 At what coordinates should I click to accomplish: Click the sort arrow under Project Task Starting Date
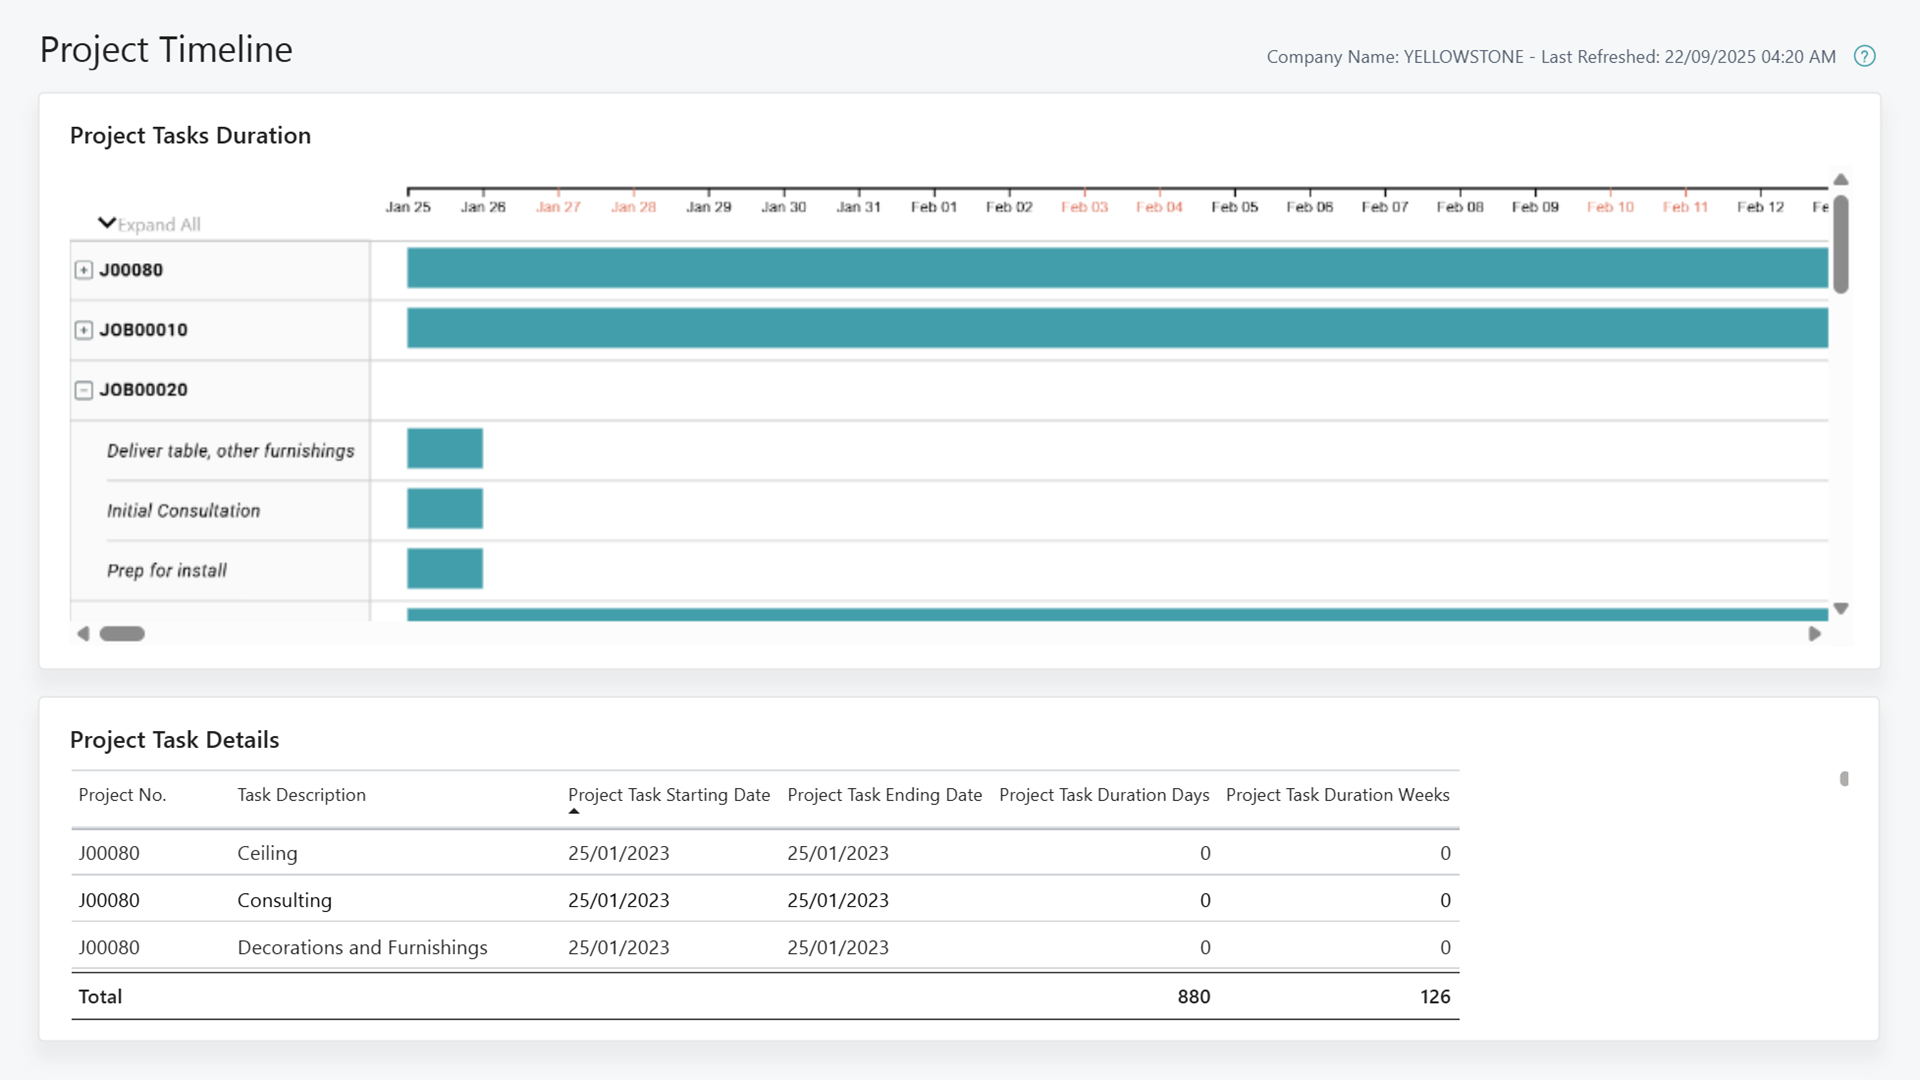pos(574,811)
